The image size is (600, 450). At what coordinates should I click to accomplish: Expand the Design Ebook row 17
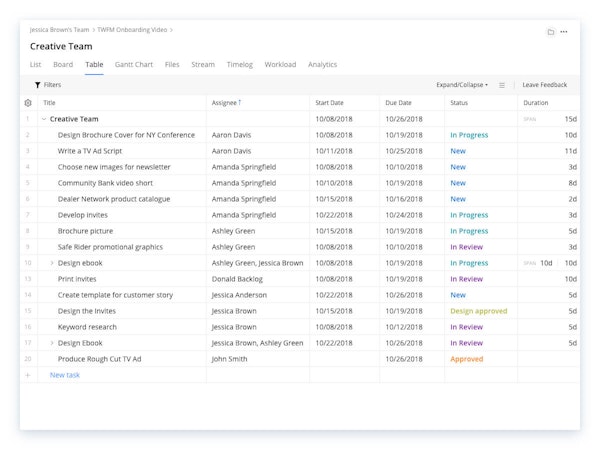pyautogui.click(x=52, y=343)
